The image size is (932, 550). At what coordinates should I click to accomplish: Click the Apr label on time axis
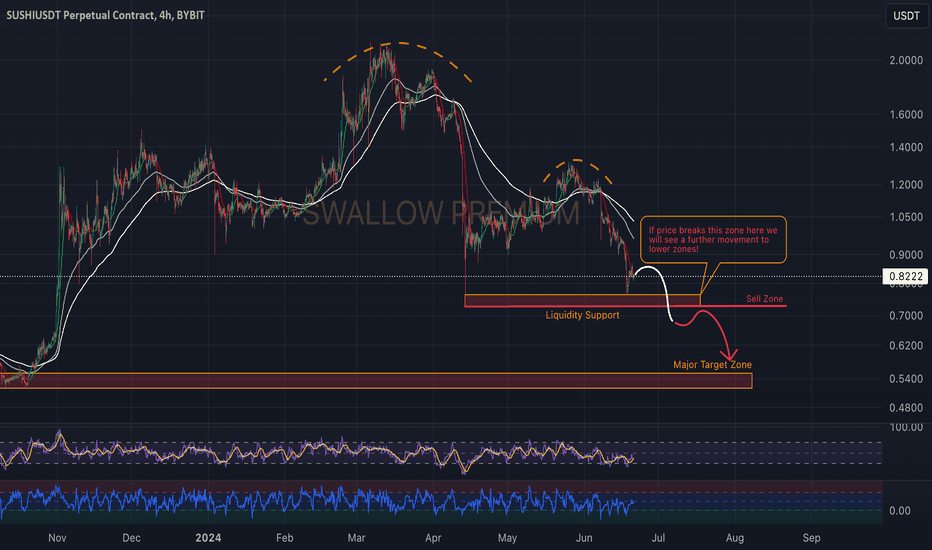pos(433,538)
